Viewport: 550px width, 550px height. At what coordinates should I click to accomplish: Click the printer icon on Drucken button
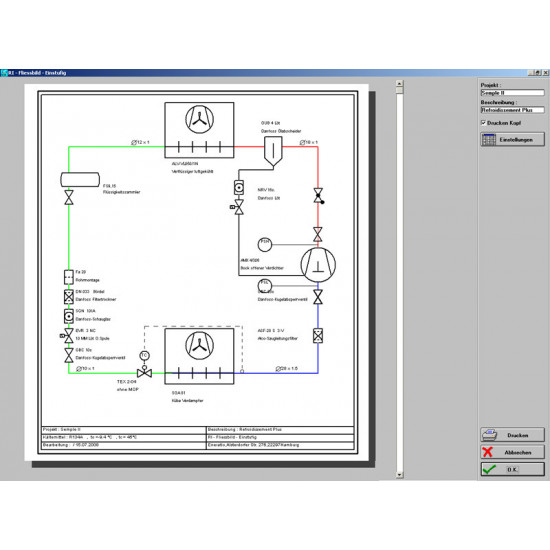pos(489,435)
